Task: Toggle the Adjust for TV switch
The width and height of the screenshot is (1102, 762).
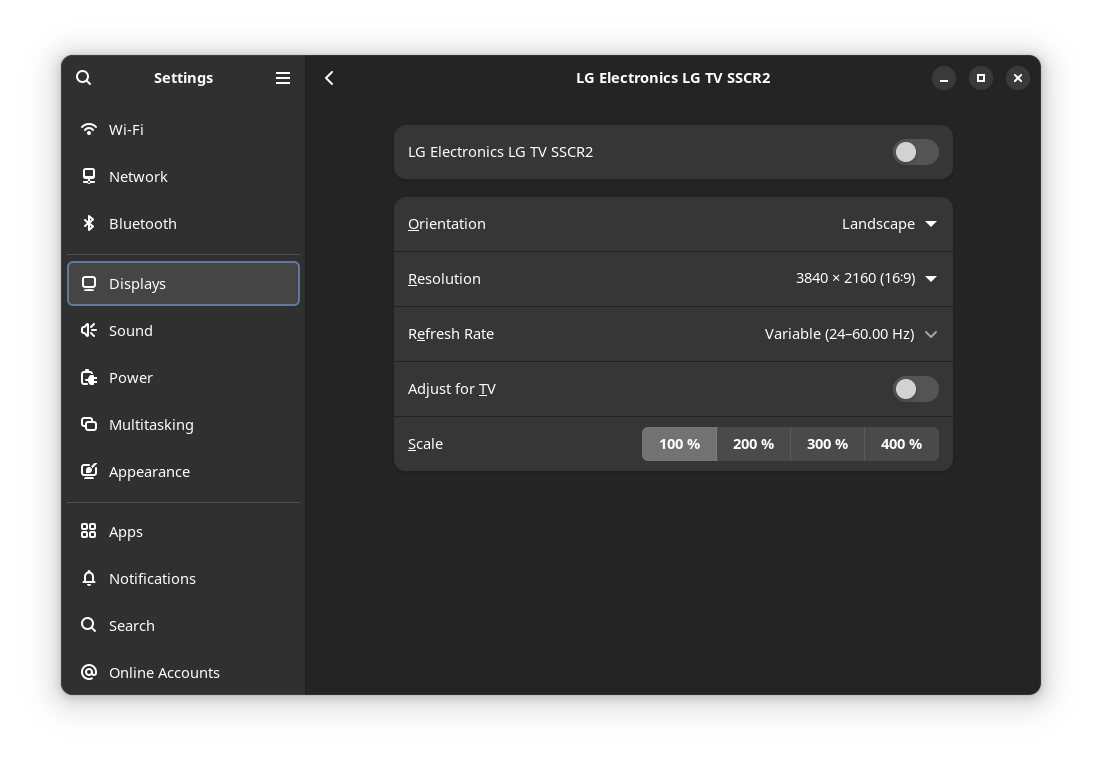Action: tap(915, 389)
